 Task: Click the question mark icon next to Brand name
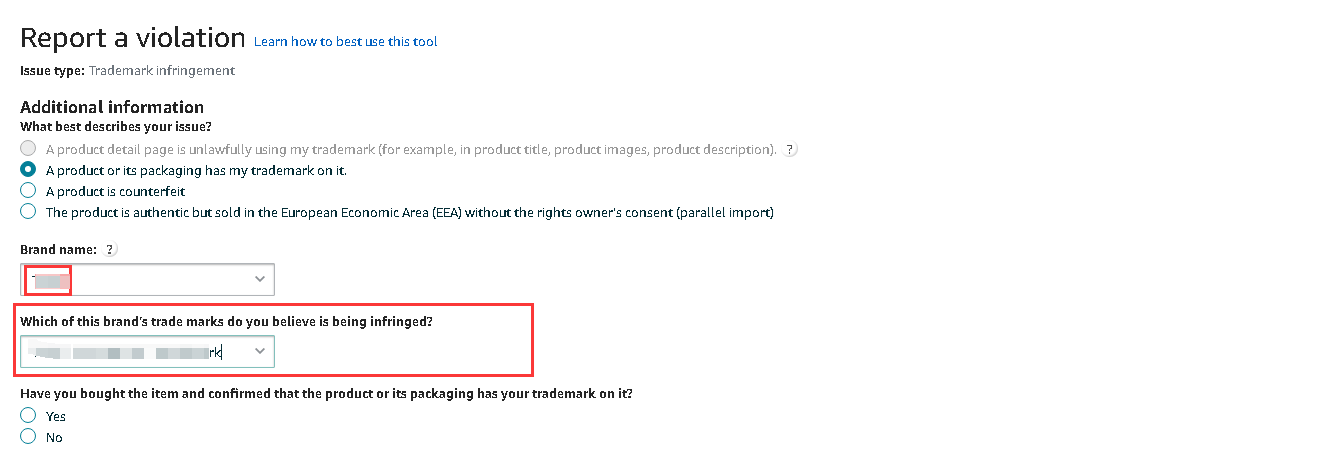[110, 249]
